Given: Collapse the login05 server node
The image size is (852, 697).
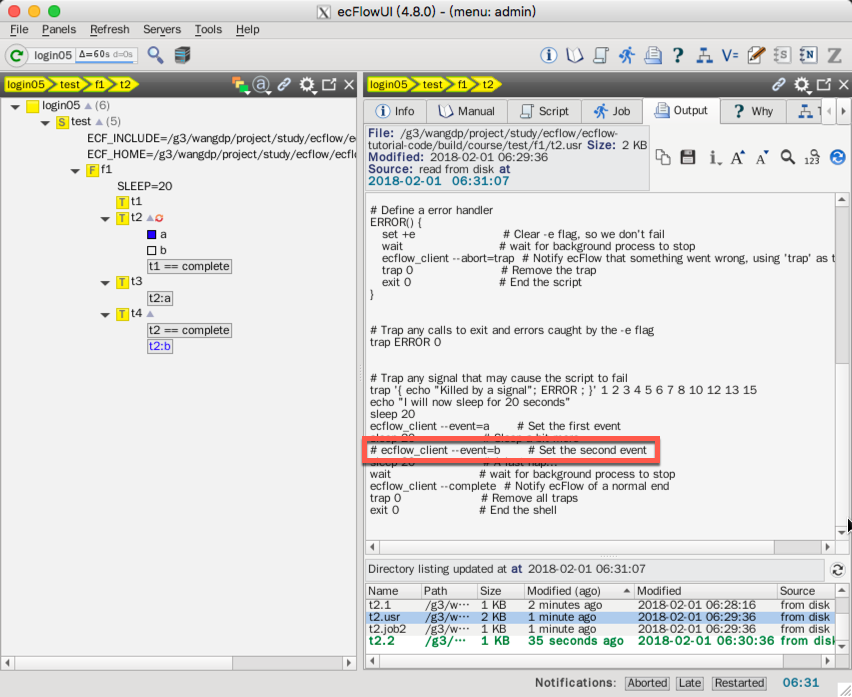Looking at the screenshot, I should 15,106.
